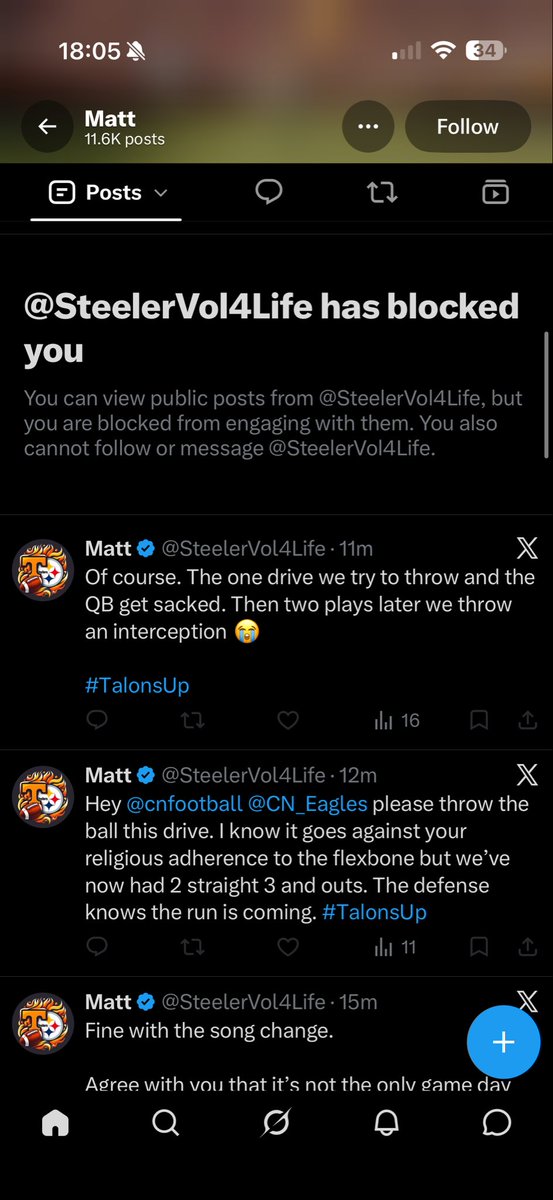This screenshot has height=1200, width=553.
Task: View analytics showing 11 views
Action: 396,946
